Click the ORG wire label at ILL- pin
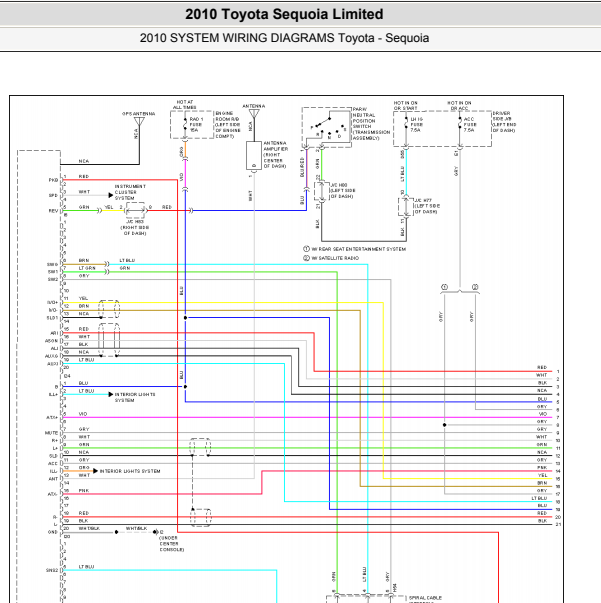 point(84,468)
